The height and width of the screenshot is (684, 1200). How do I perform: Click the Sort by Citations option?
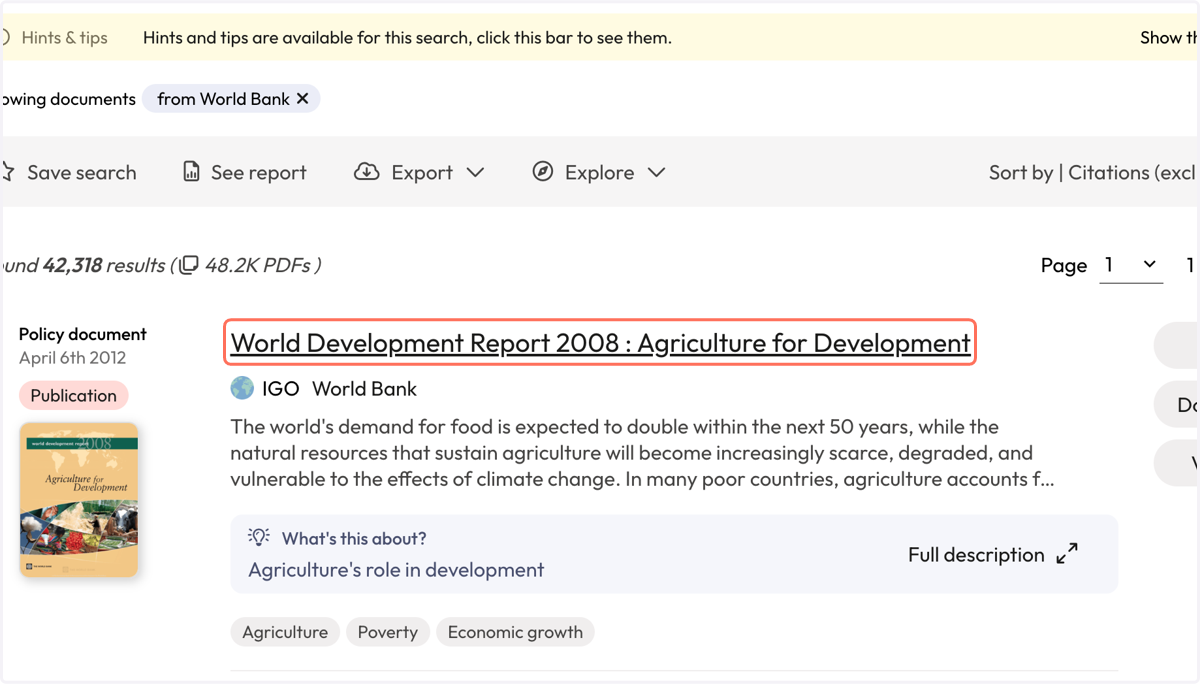tap(1094, 172)
